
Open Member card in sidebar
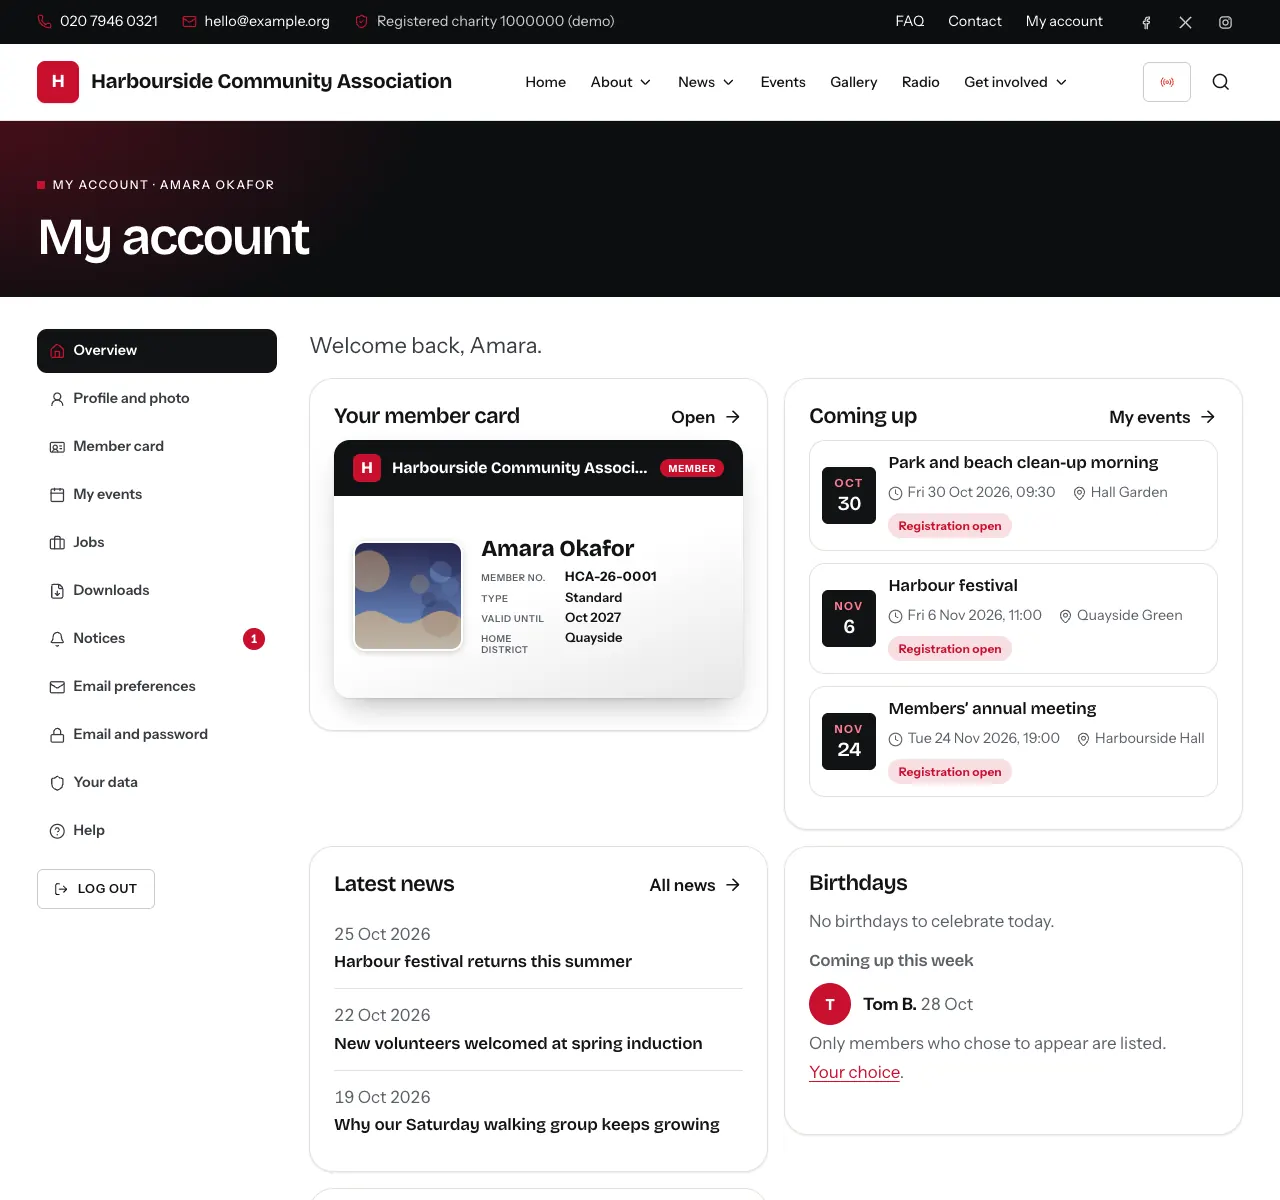click(x=157, y=447)
